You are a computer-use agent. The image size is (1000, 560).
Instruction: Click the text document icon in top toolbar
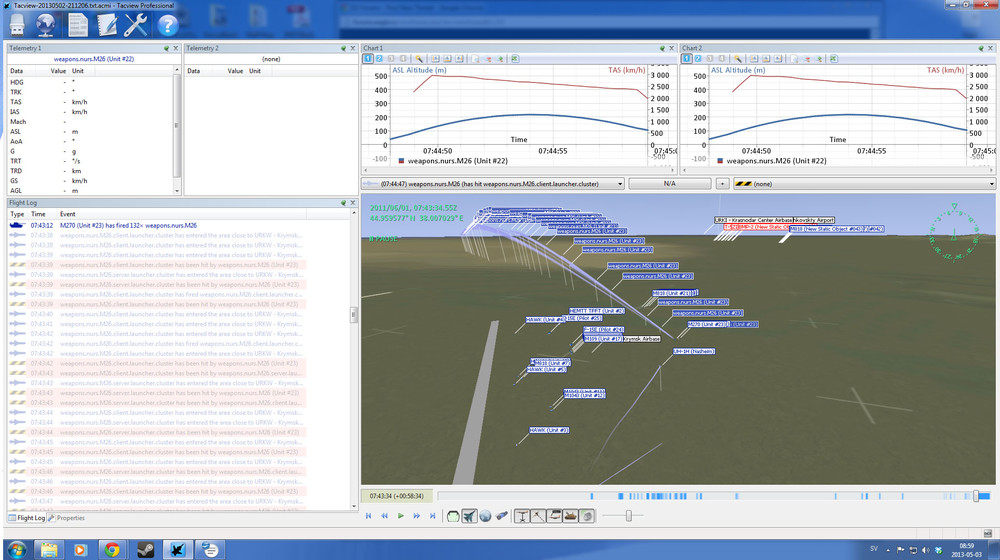pos(77,26)
